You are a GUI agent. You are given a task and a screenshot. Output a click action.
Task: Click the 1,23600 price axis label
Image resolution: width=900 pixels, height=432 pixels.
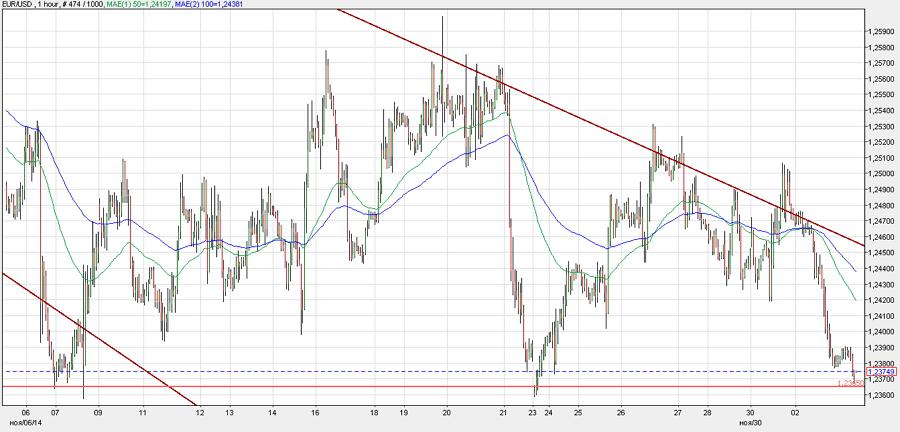(x=883, y=395)
